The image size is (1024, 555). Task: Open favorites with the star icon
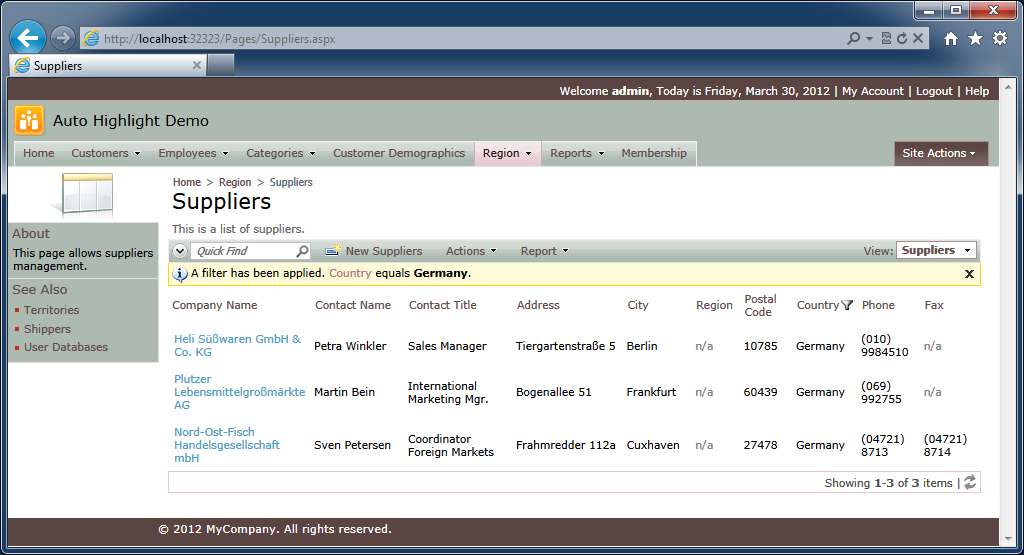pos(975,39)
